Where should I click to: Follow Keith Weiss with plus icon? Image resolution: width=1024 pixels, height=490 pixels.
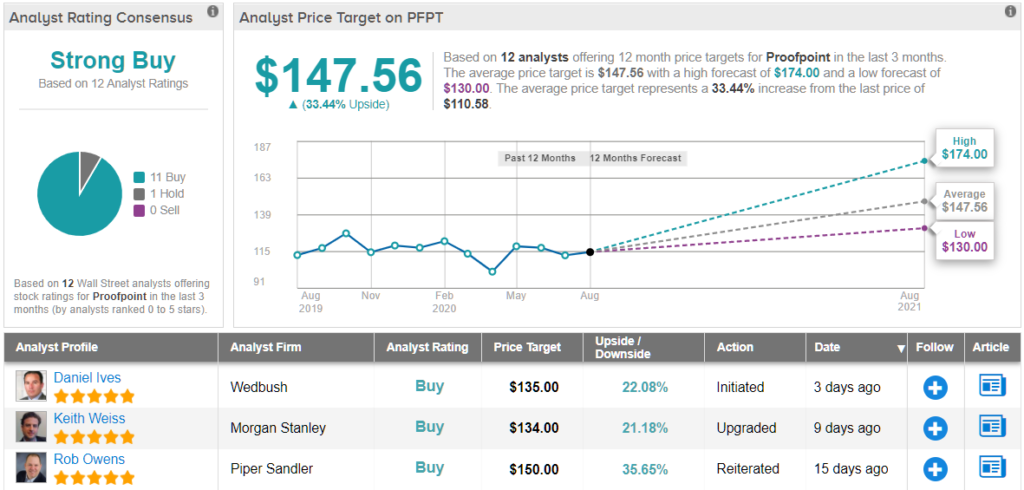(x=935, y=429)
